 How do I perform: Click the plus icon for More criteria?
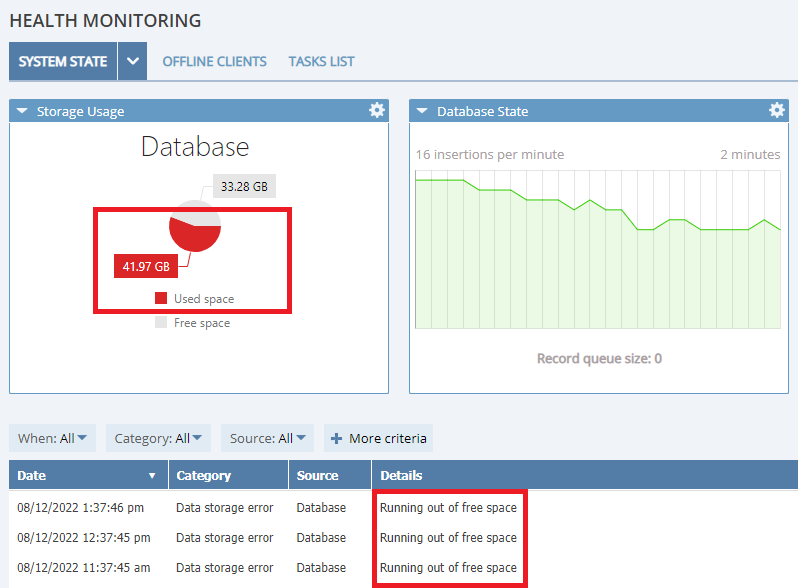tap(336, 438)
